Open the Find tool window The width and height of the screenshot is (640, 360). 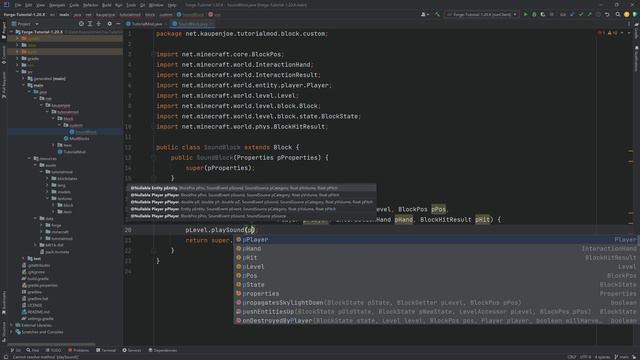click(33, 350)
